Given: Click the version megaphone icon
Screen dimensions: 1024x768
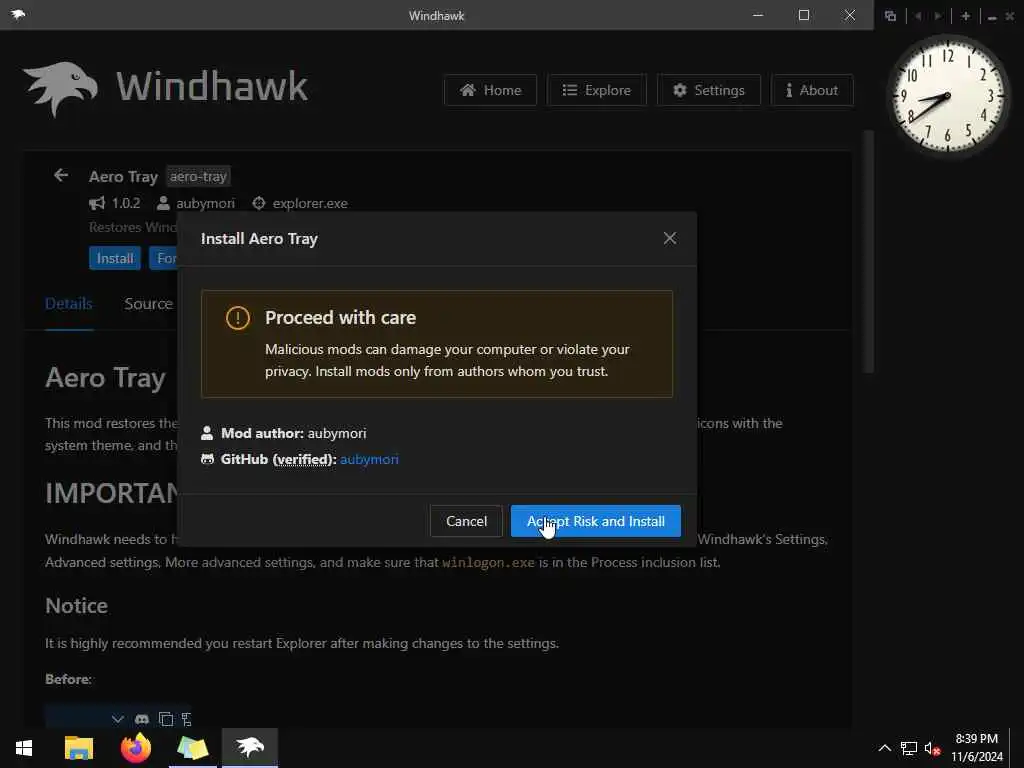Looking at the screenshot, I should click(97, 203).
